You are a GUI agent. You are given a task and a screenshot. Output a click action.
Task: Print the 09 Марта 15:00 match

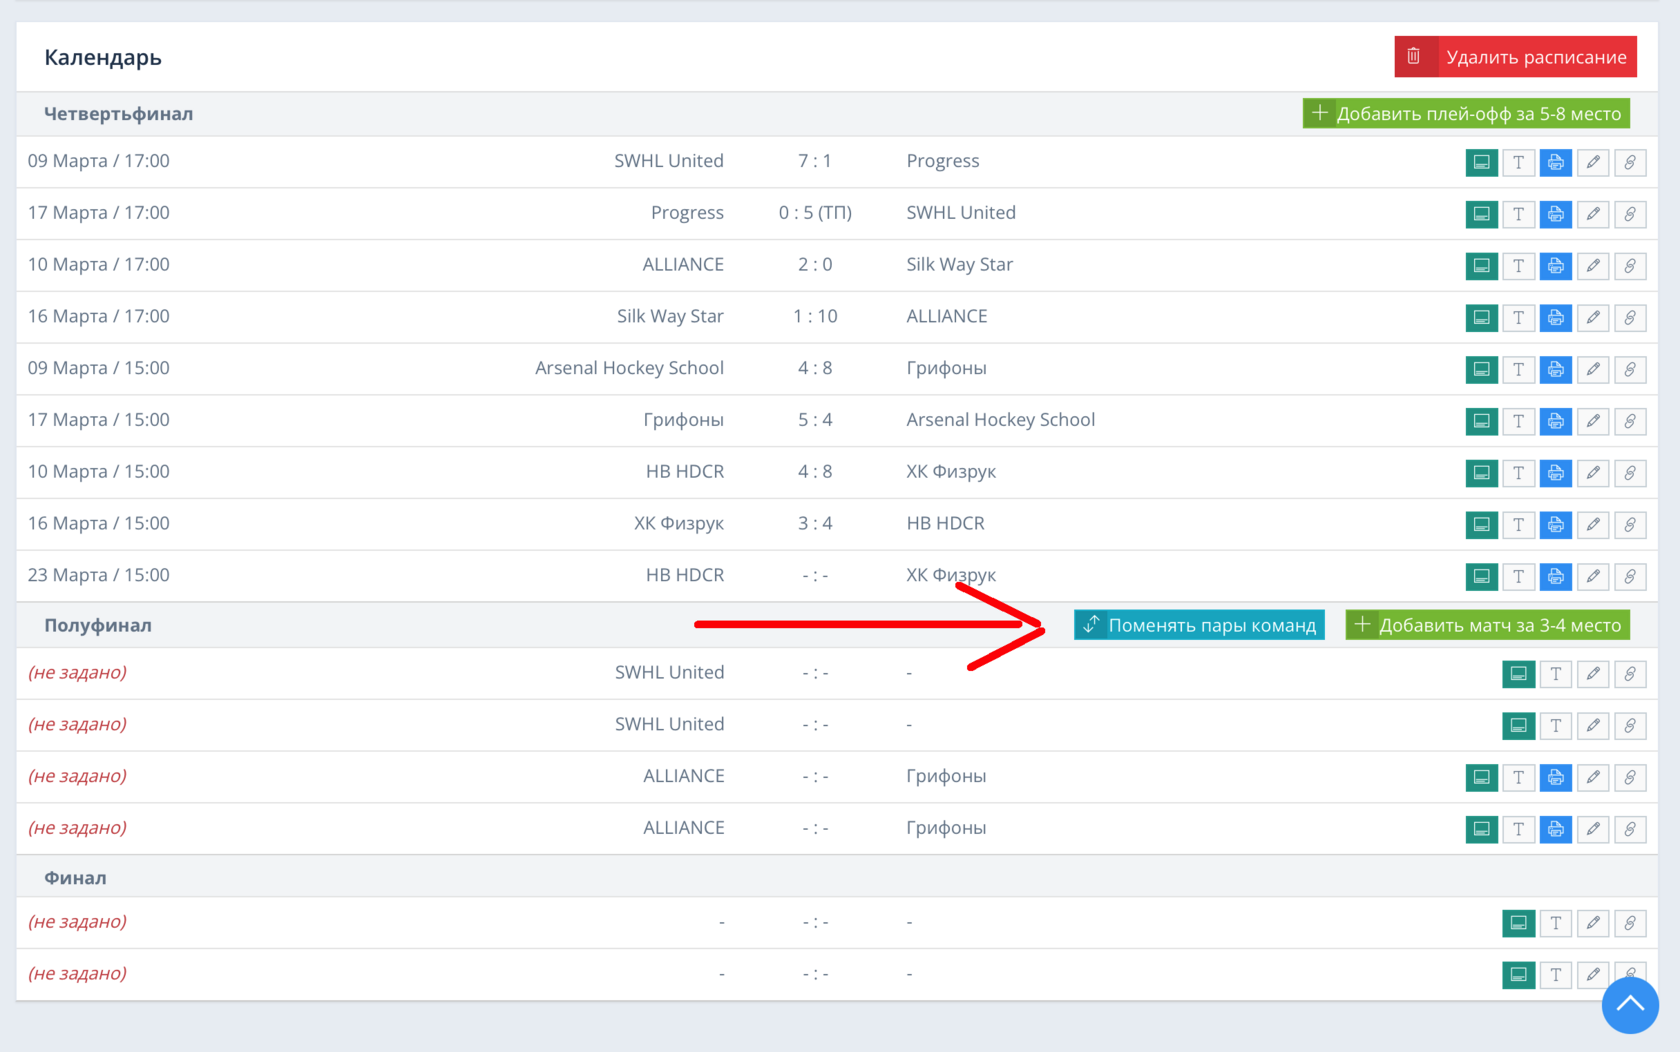(x=1555, y=370)
